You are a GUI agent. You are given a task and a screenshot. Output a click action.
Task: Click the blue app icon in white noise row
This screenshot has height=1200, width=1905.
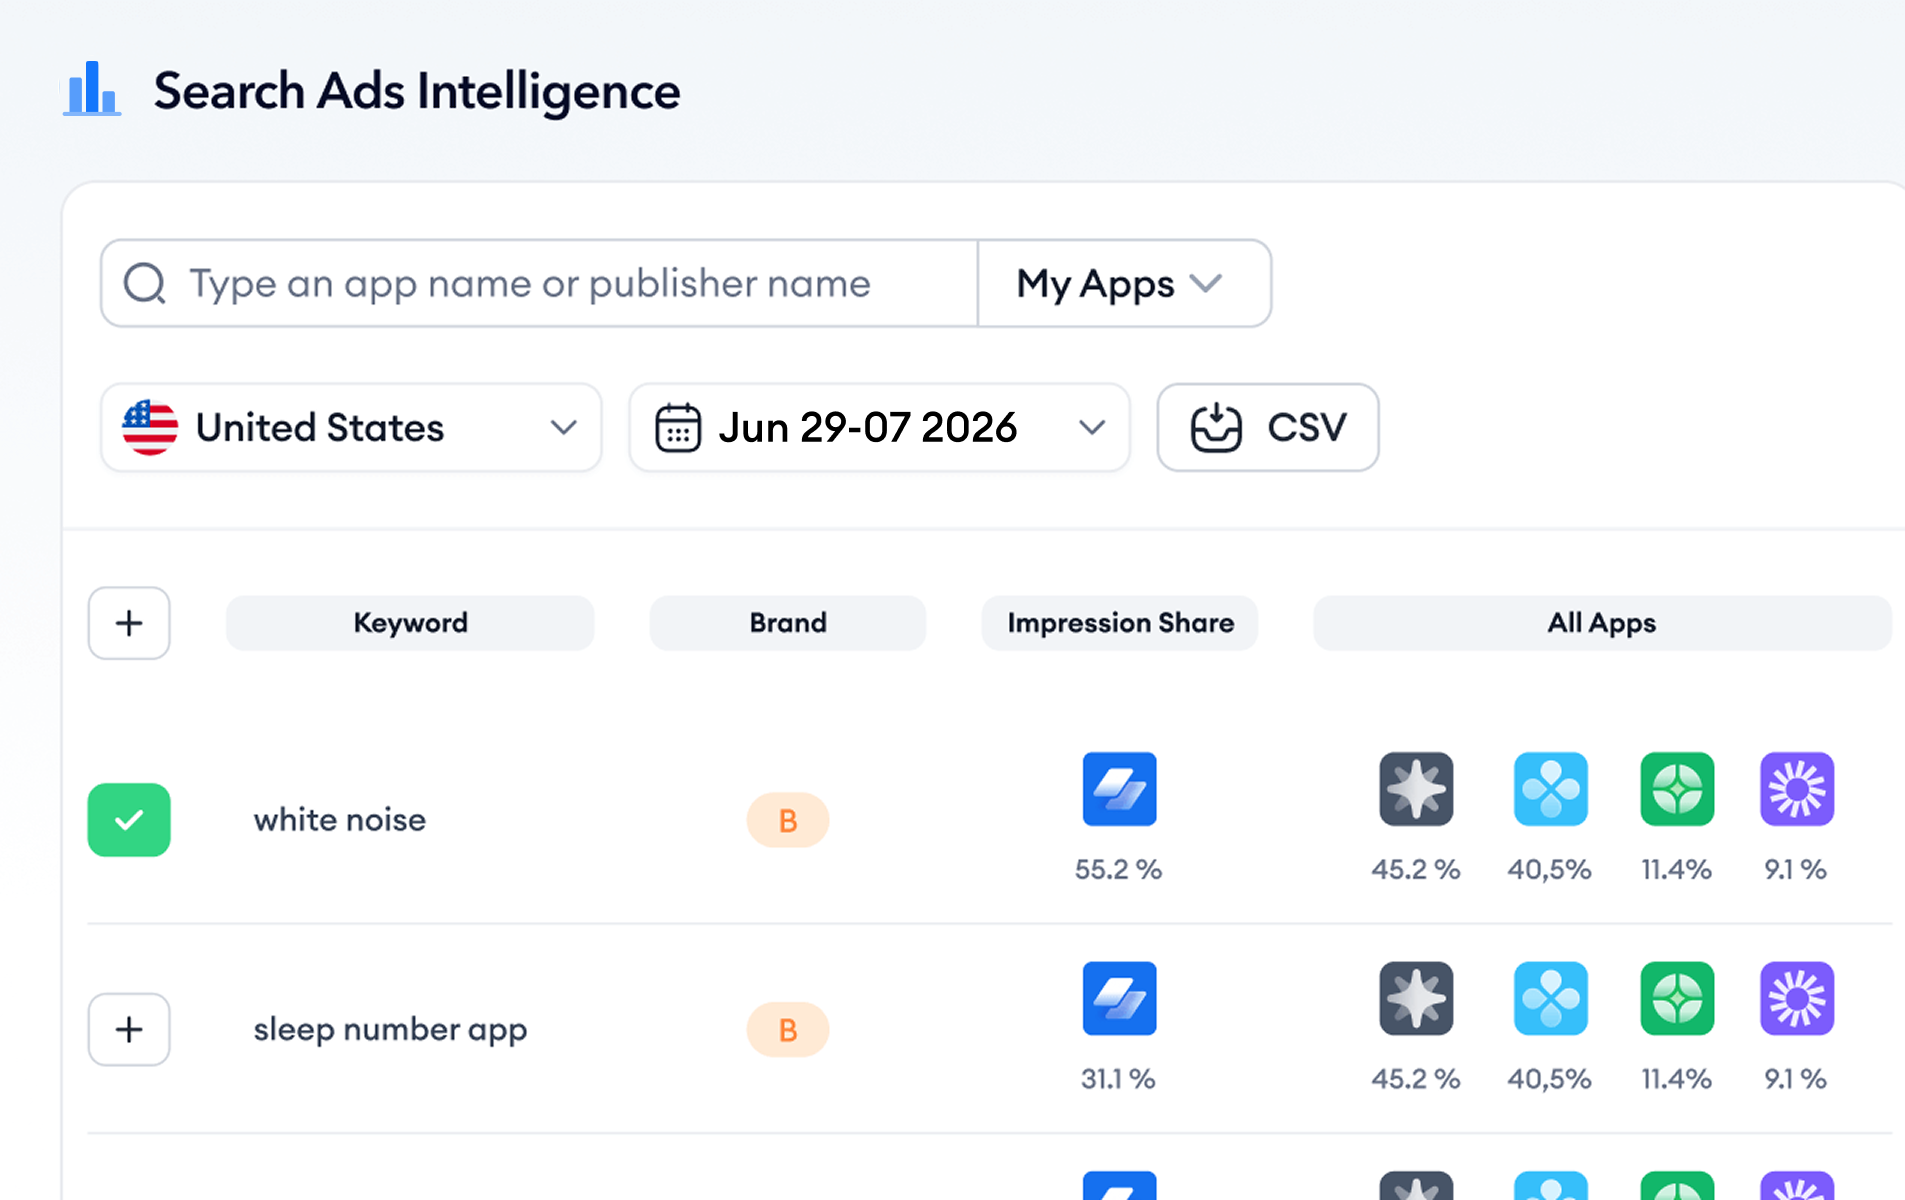[x=1119, y=789]
